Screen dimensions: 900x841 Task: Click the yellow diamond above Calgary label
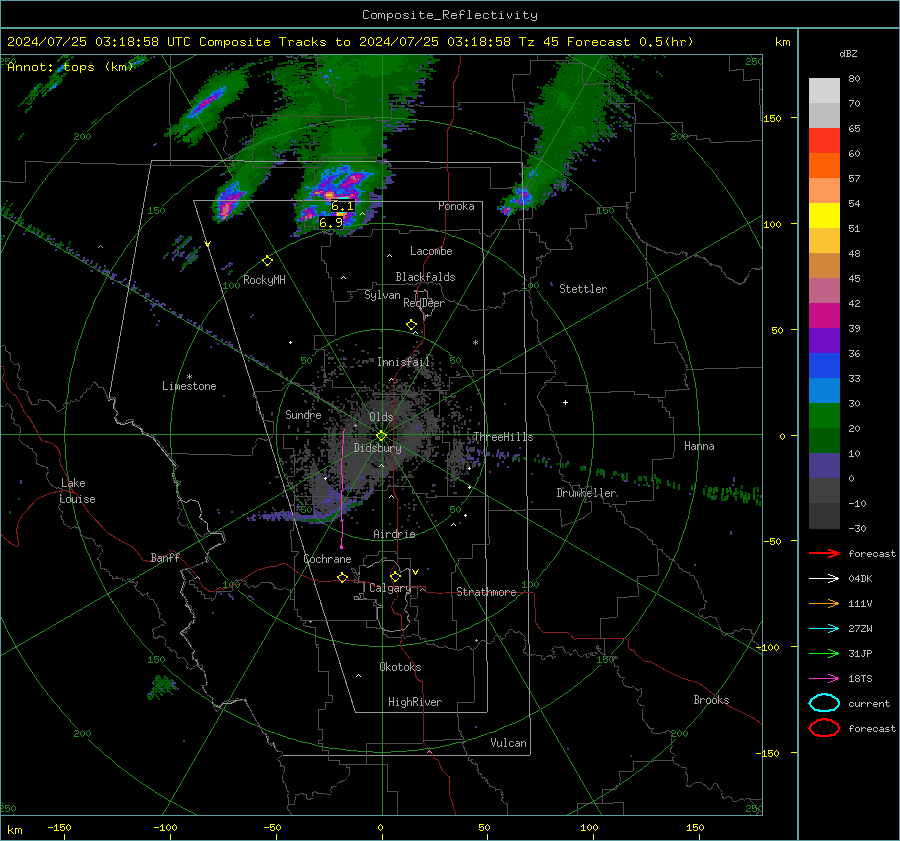tap(395, 576)
